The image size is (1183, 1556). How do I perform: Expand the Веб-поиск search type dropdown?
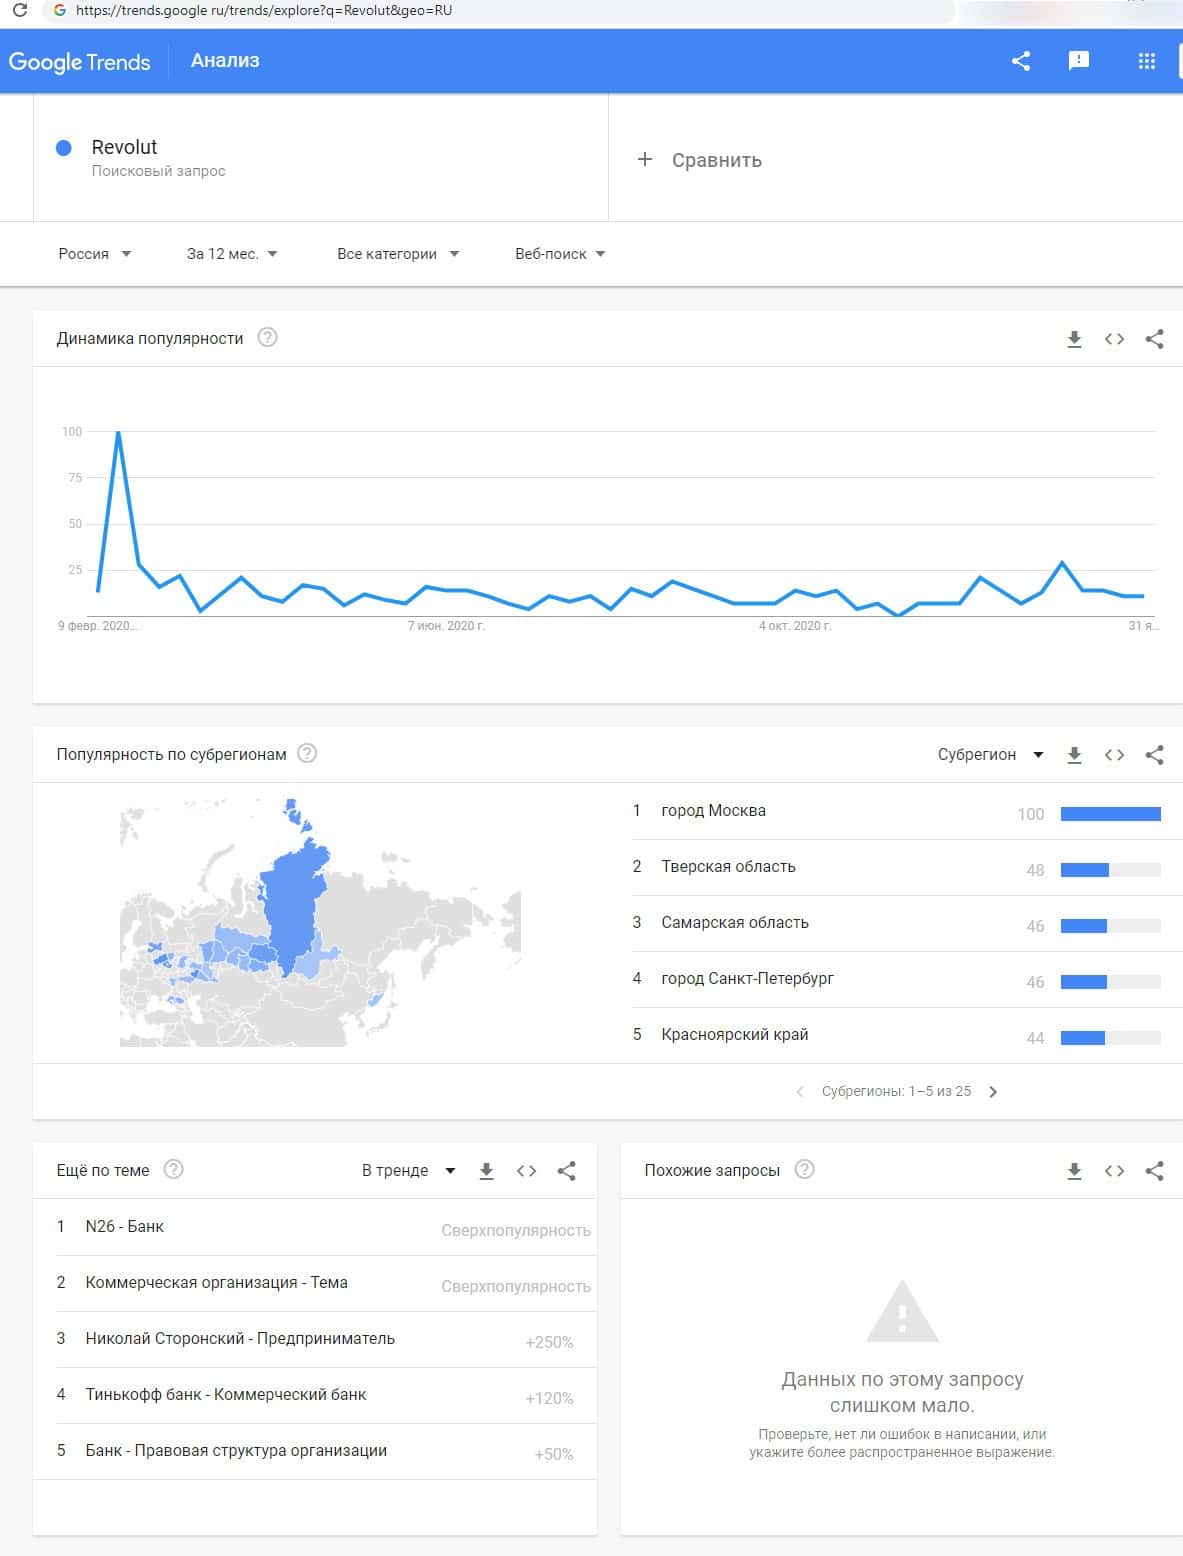click(x=560, y=254)
